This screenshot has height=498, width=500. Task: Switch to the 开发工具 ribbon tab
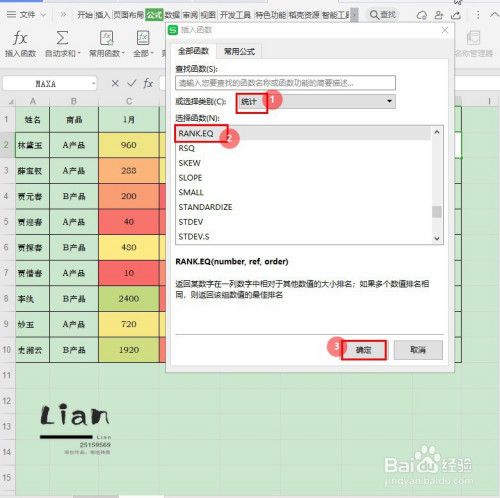pyautogui.click(x=235, y=15)
